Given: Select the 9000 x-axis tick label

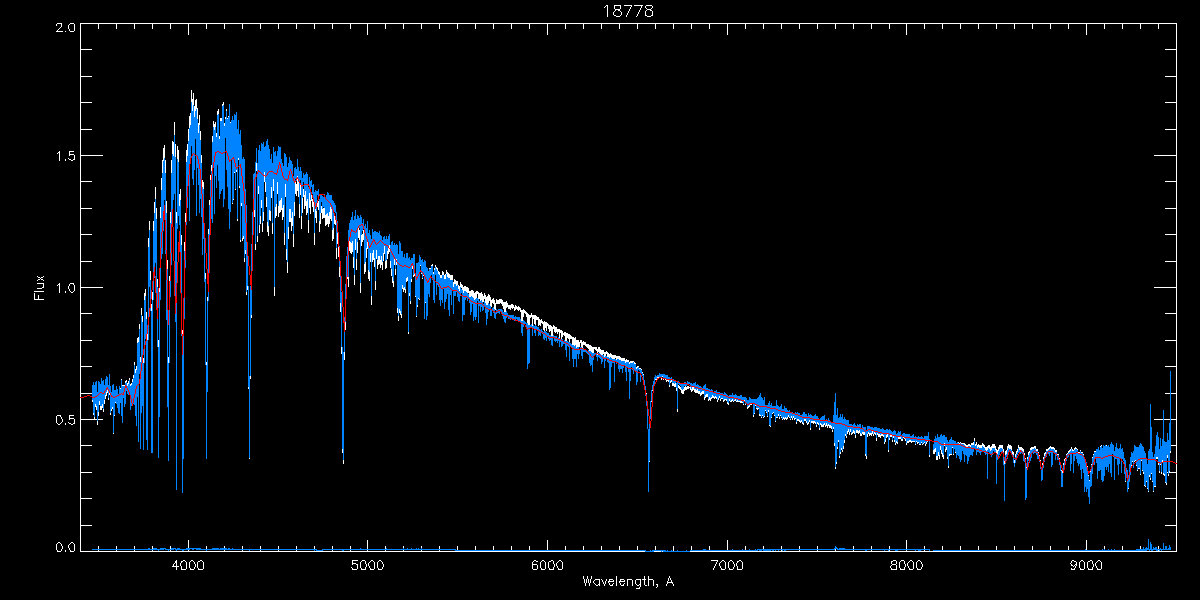Looking at the screenshot, I should [x=1087, y=564].
